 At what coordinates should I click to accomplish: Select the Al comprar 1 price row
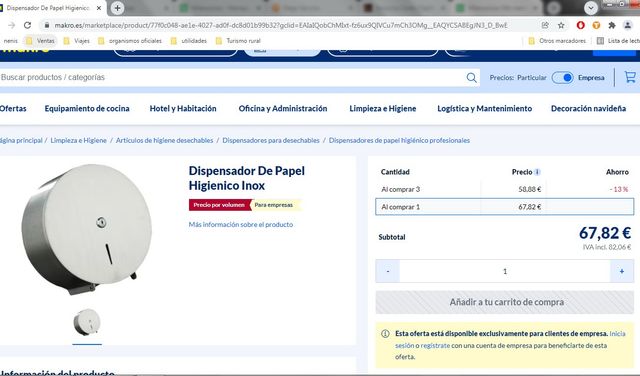(504, 207)
